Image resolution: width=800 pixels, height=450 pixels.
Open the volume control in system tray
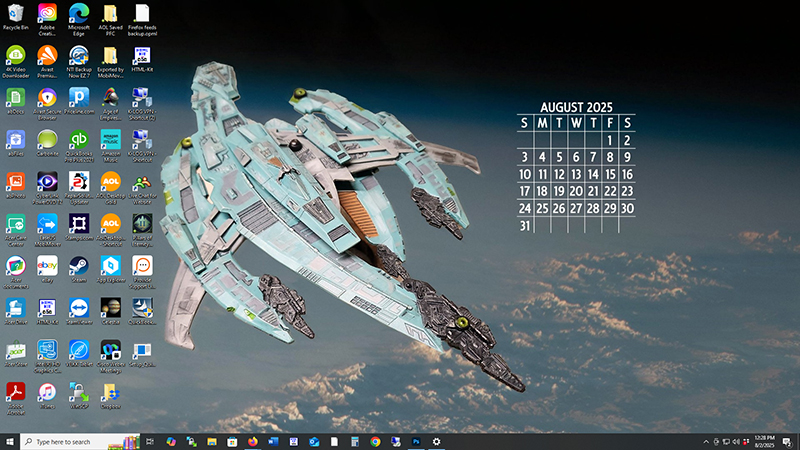736,442
